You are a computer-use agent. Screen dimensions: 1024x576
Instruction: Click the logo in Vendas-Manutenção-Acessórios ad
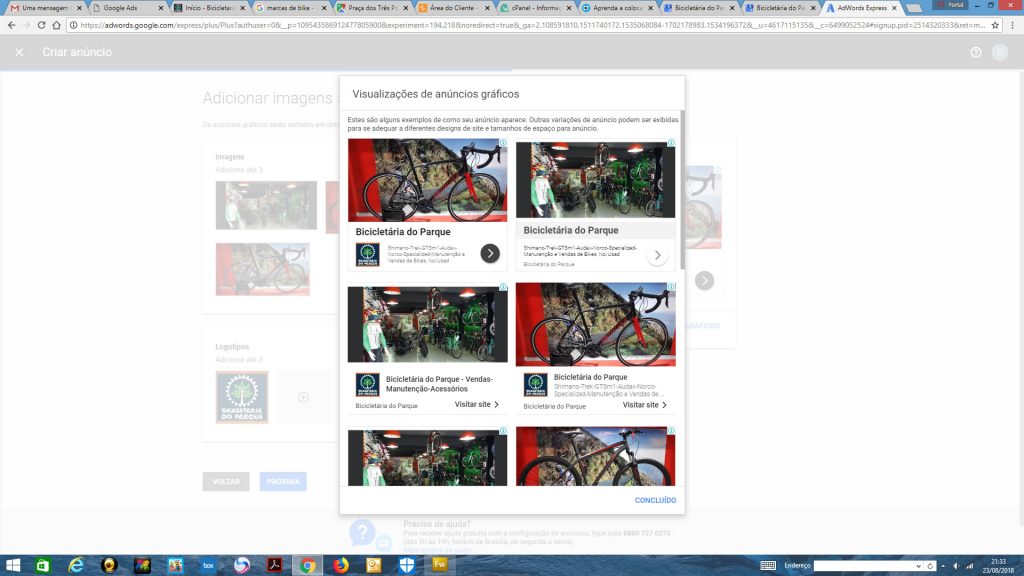point(368,384)
